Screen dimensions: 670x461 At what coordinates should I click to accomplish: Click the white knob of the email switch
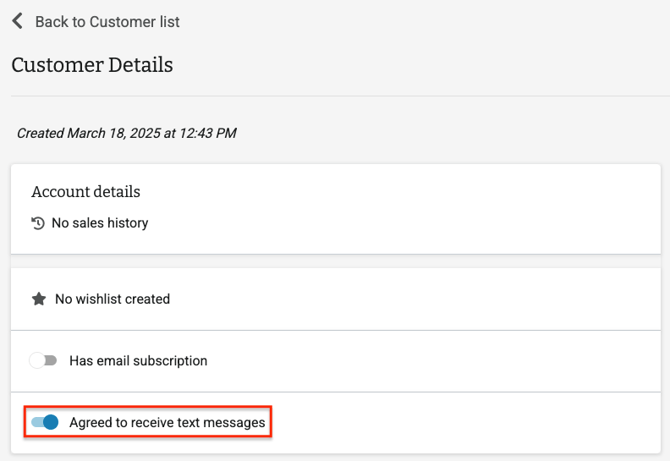tap(38, 360)
